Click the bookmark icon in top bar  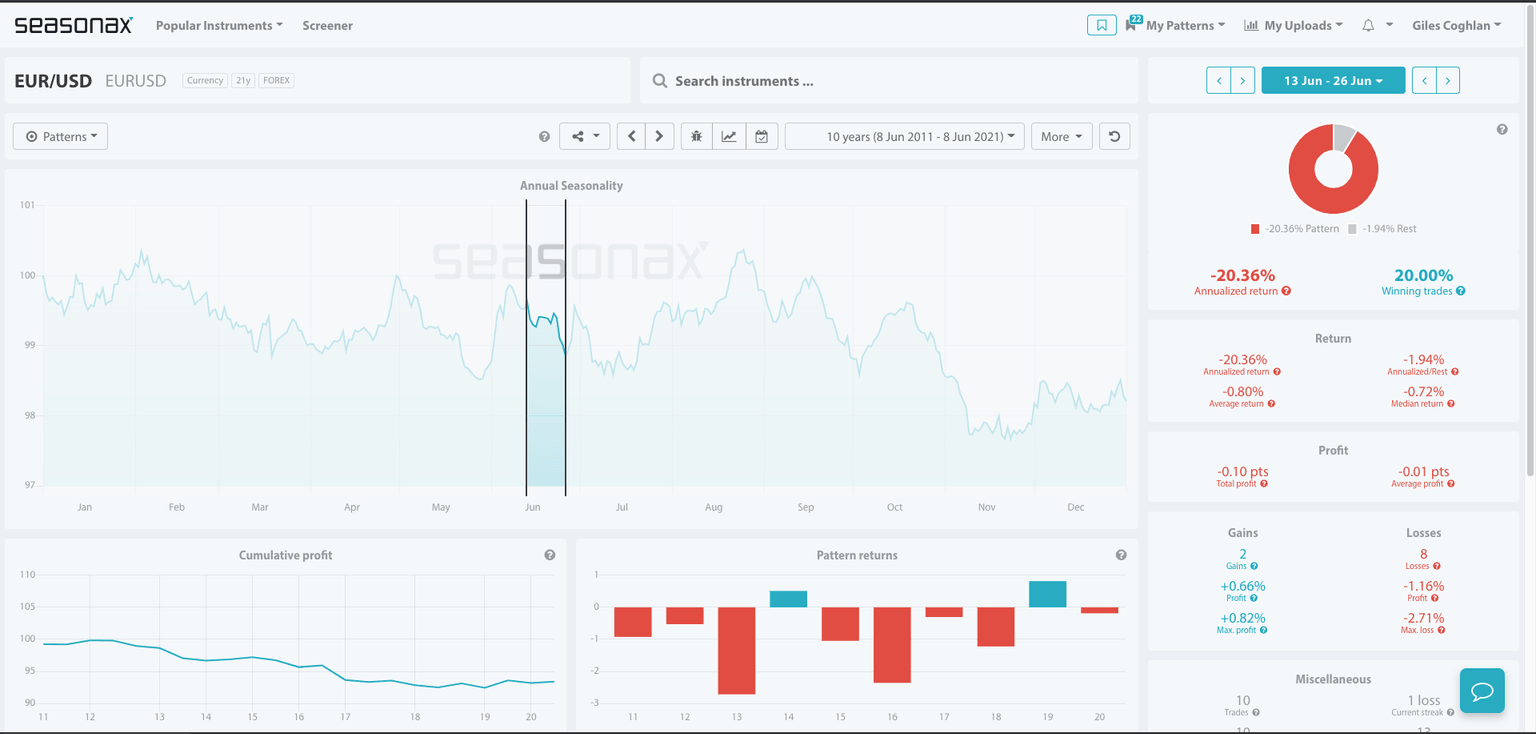(x=1101, y=25)
